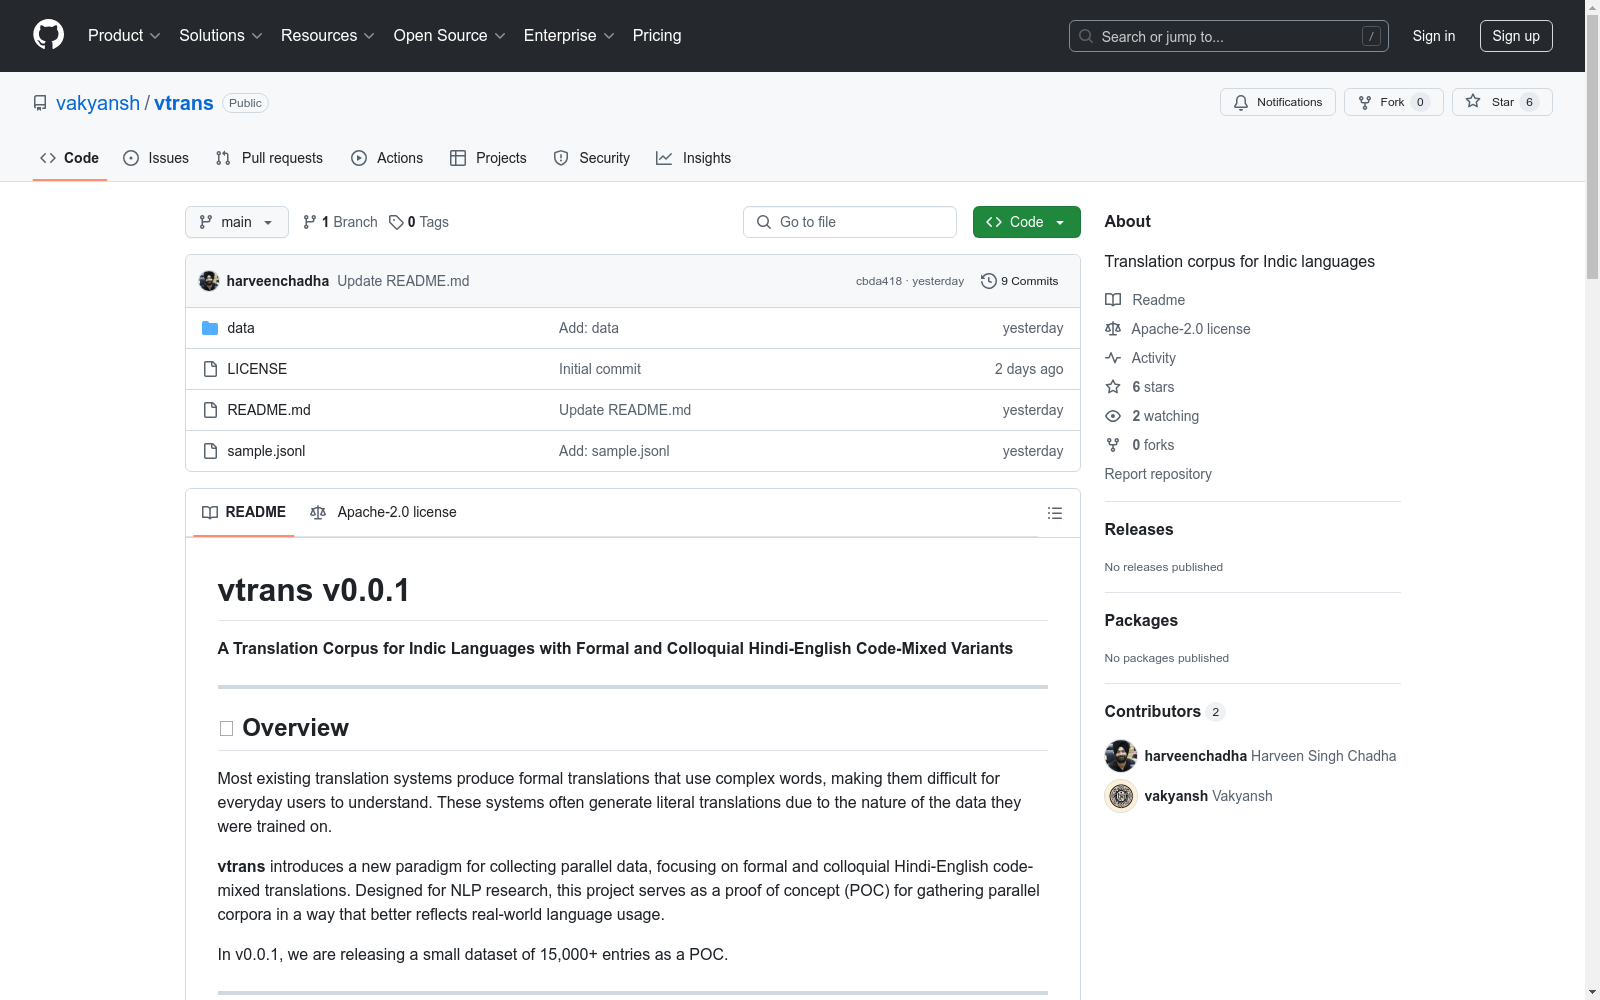Open the Product menu
Image resolution: width=1600 pixels, height=1000 pixels.
(x=124, y=36)
